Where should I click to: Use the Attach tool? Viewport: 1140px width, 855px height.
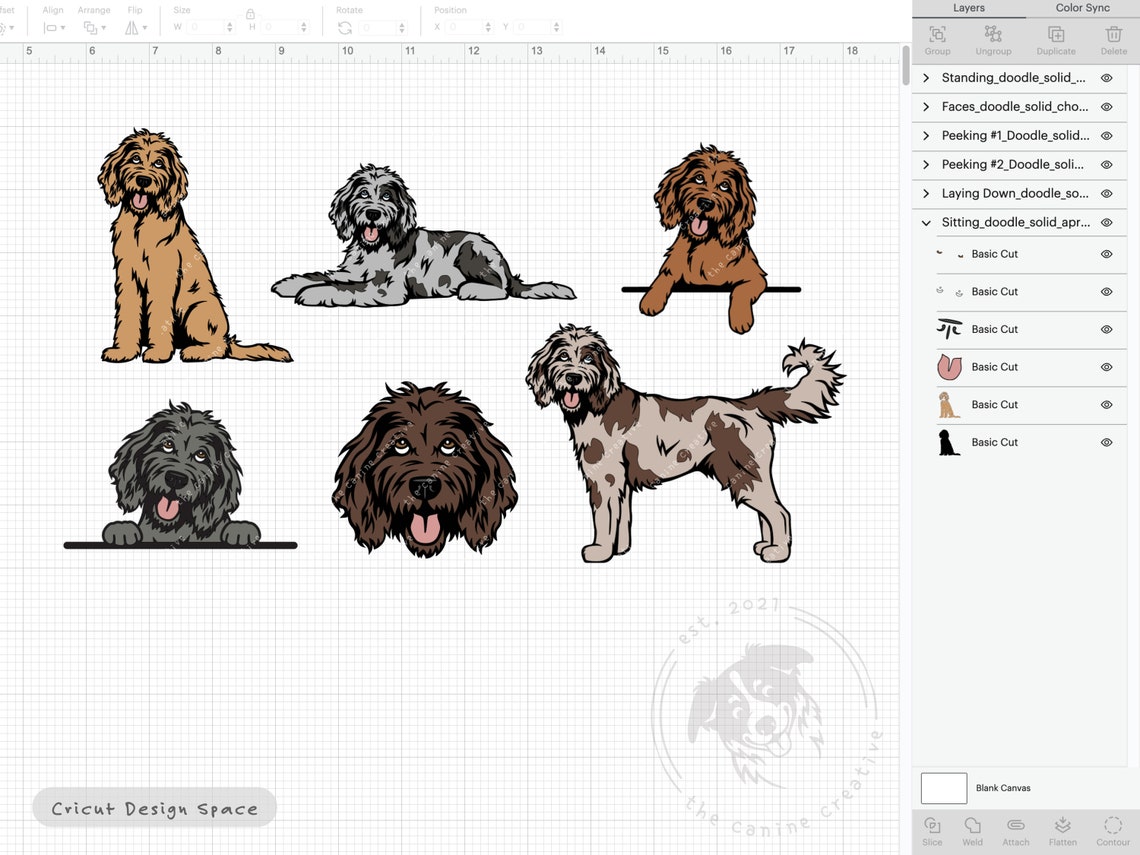[x=1016, y=830]
